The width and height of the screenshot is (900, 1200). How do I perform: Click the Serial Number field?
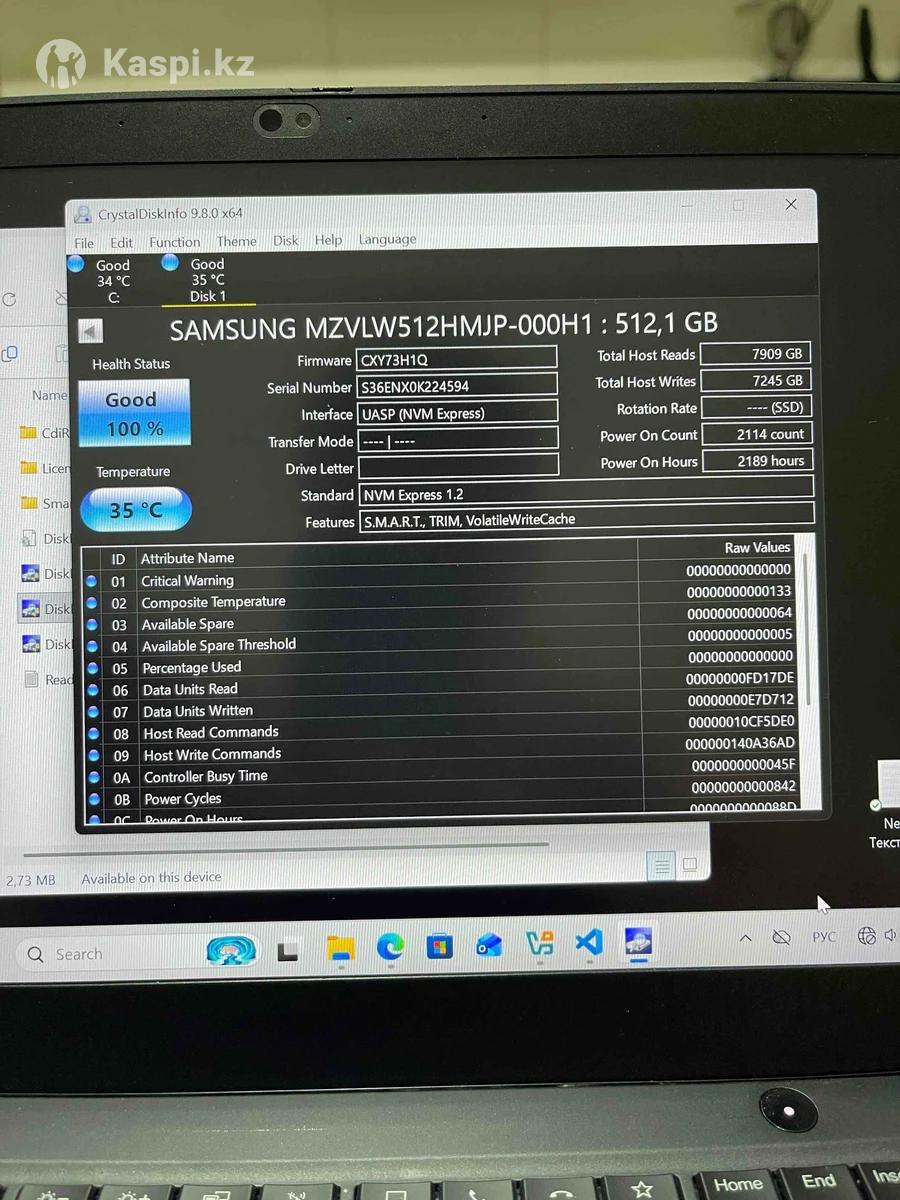pos(456,386)
